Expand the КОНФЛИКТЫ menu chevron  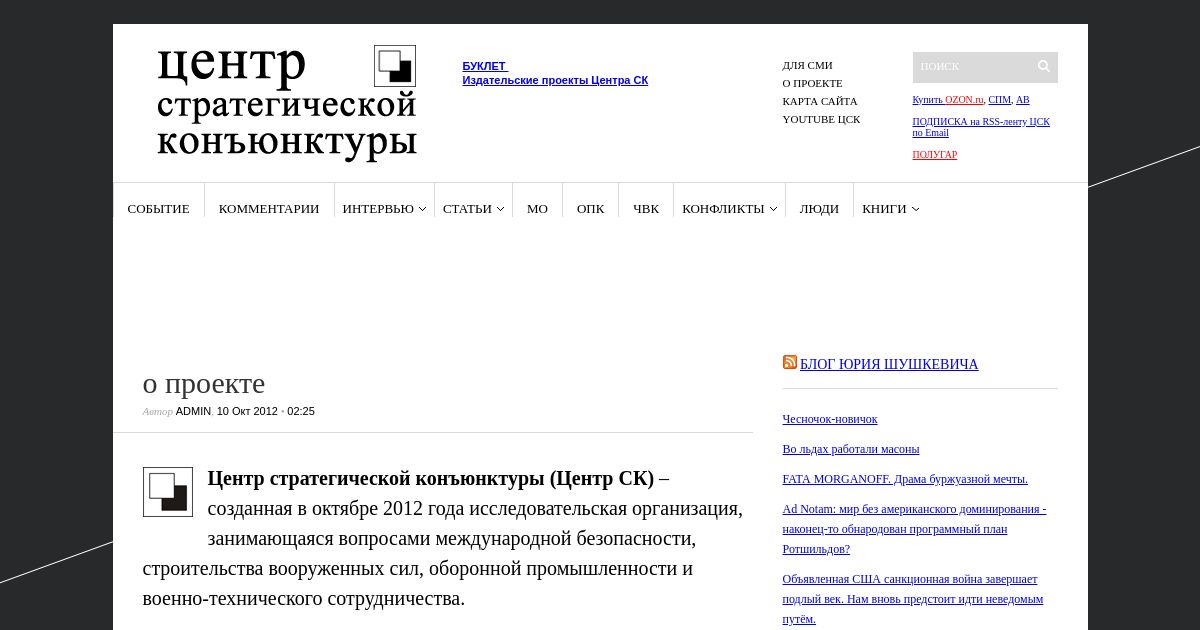coord(773,209)
